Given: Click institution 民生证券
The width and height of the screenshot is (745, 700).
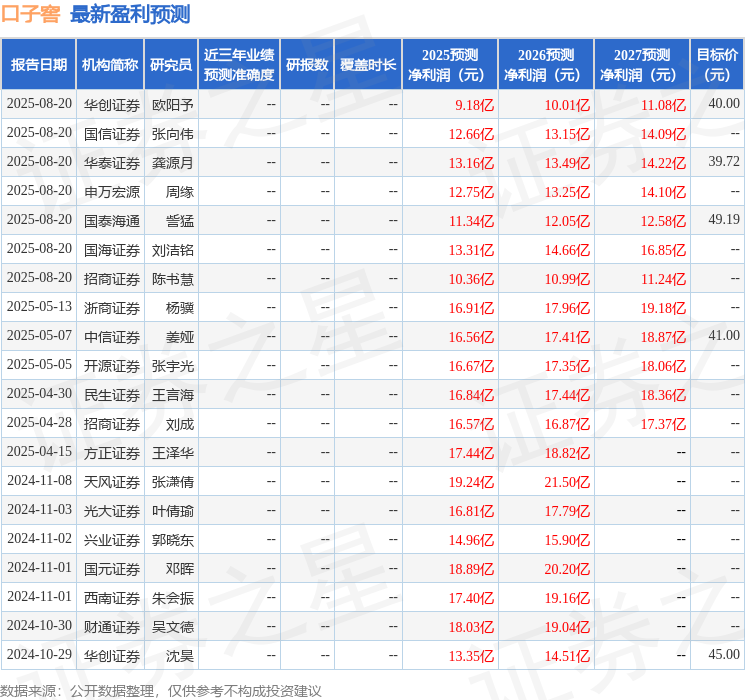Looking at the screenshot, I should tap(112, 395).
